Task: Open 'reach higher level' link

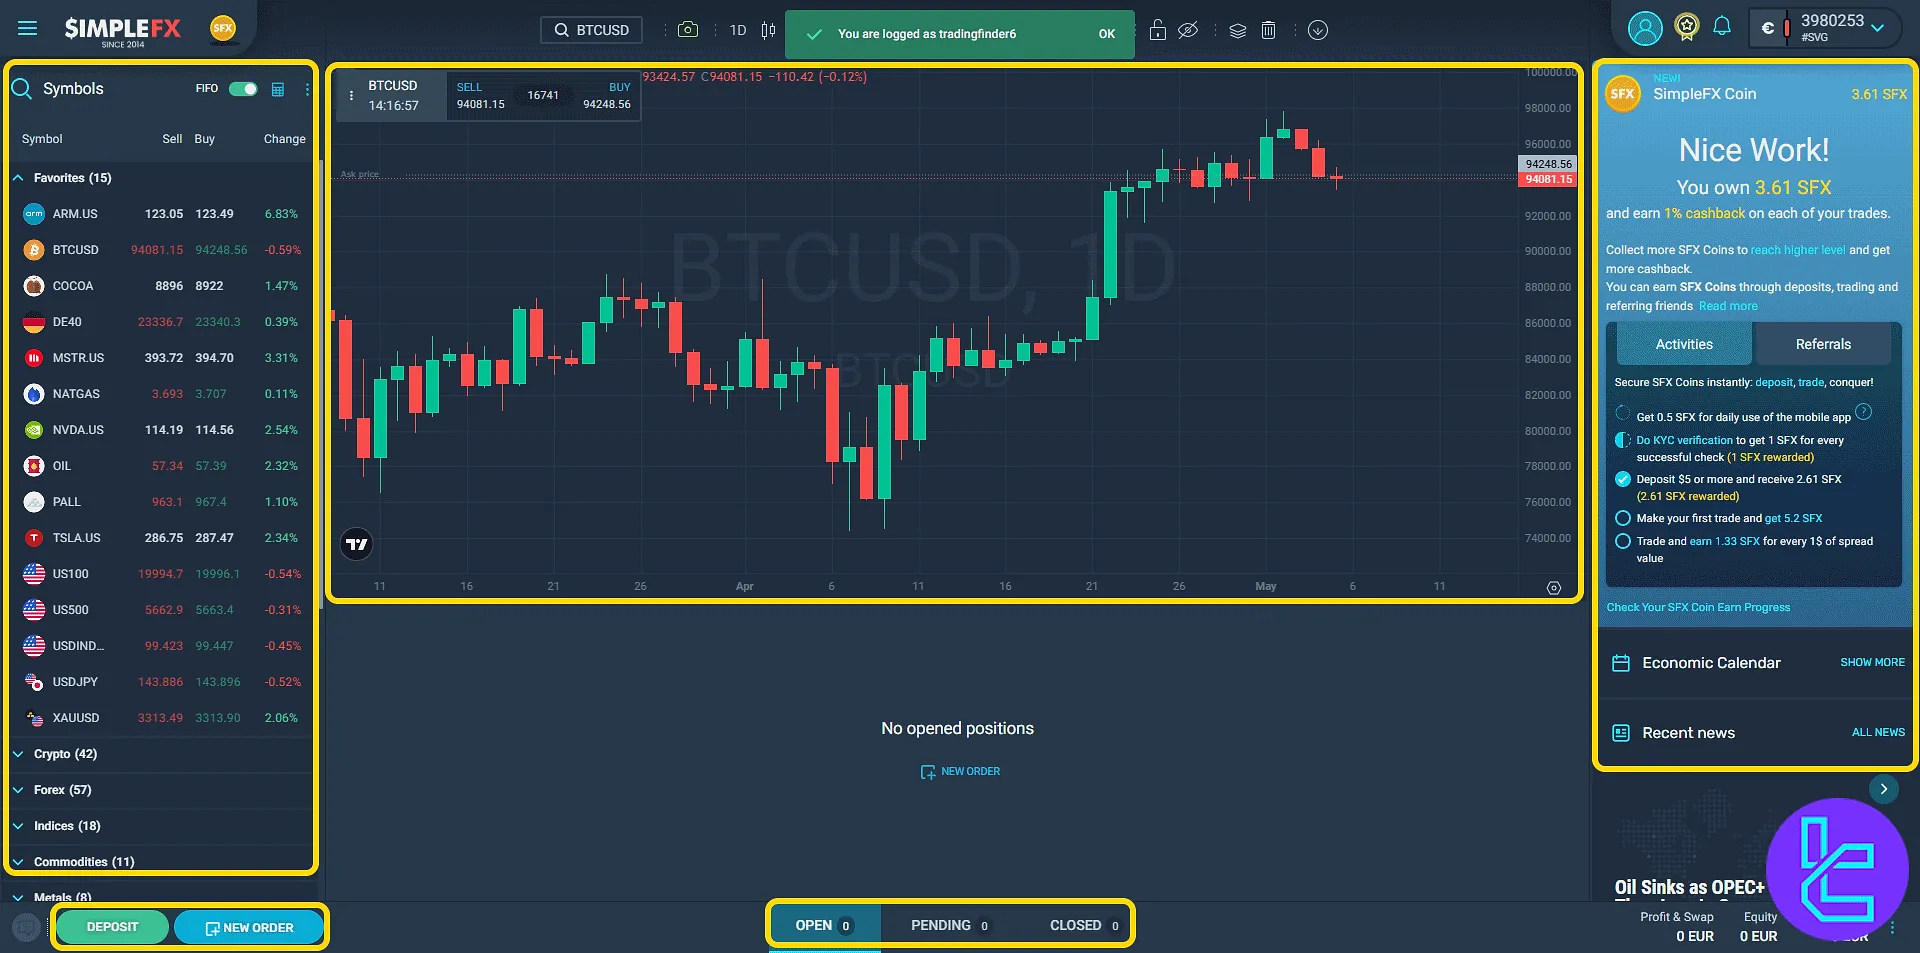Action: (1798, 250)
